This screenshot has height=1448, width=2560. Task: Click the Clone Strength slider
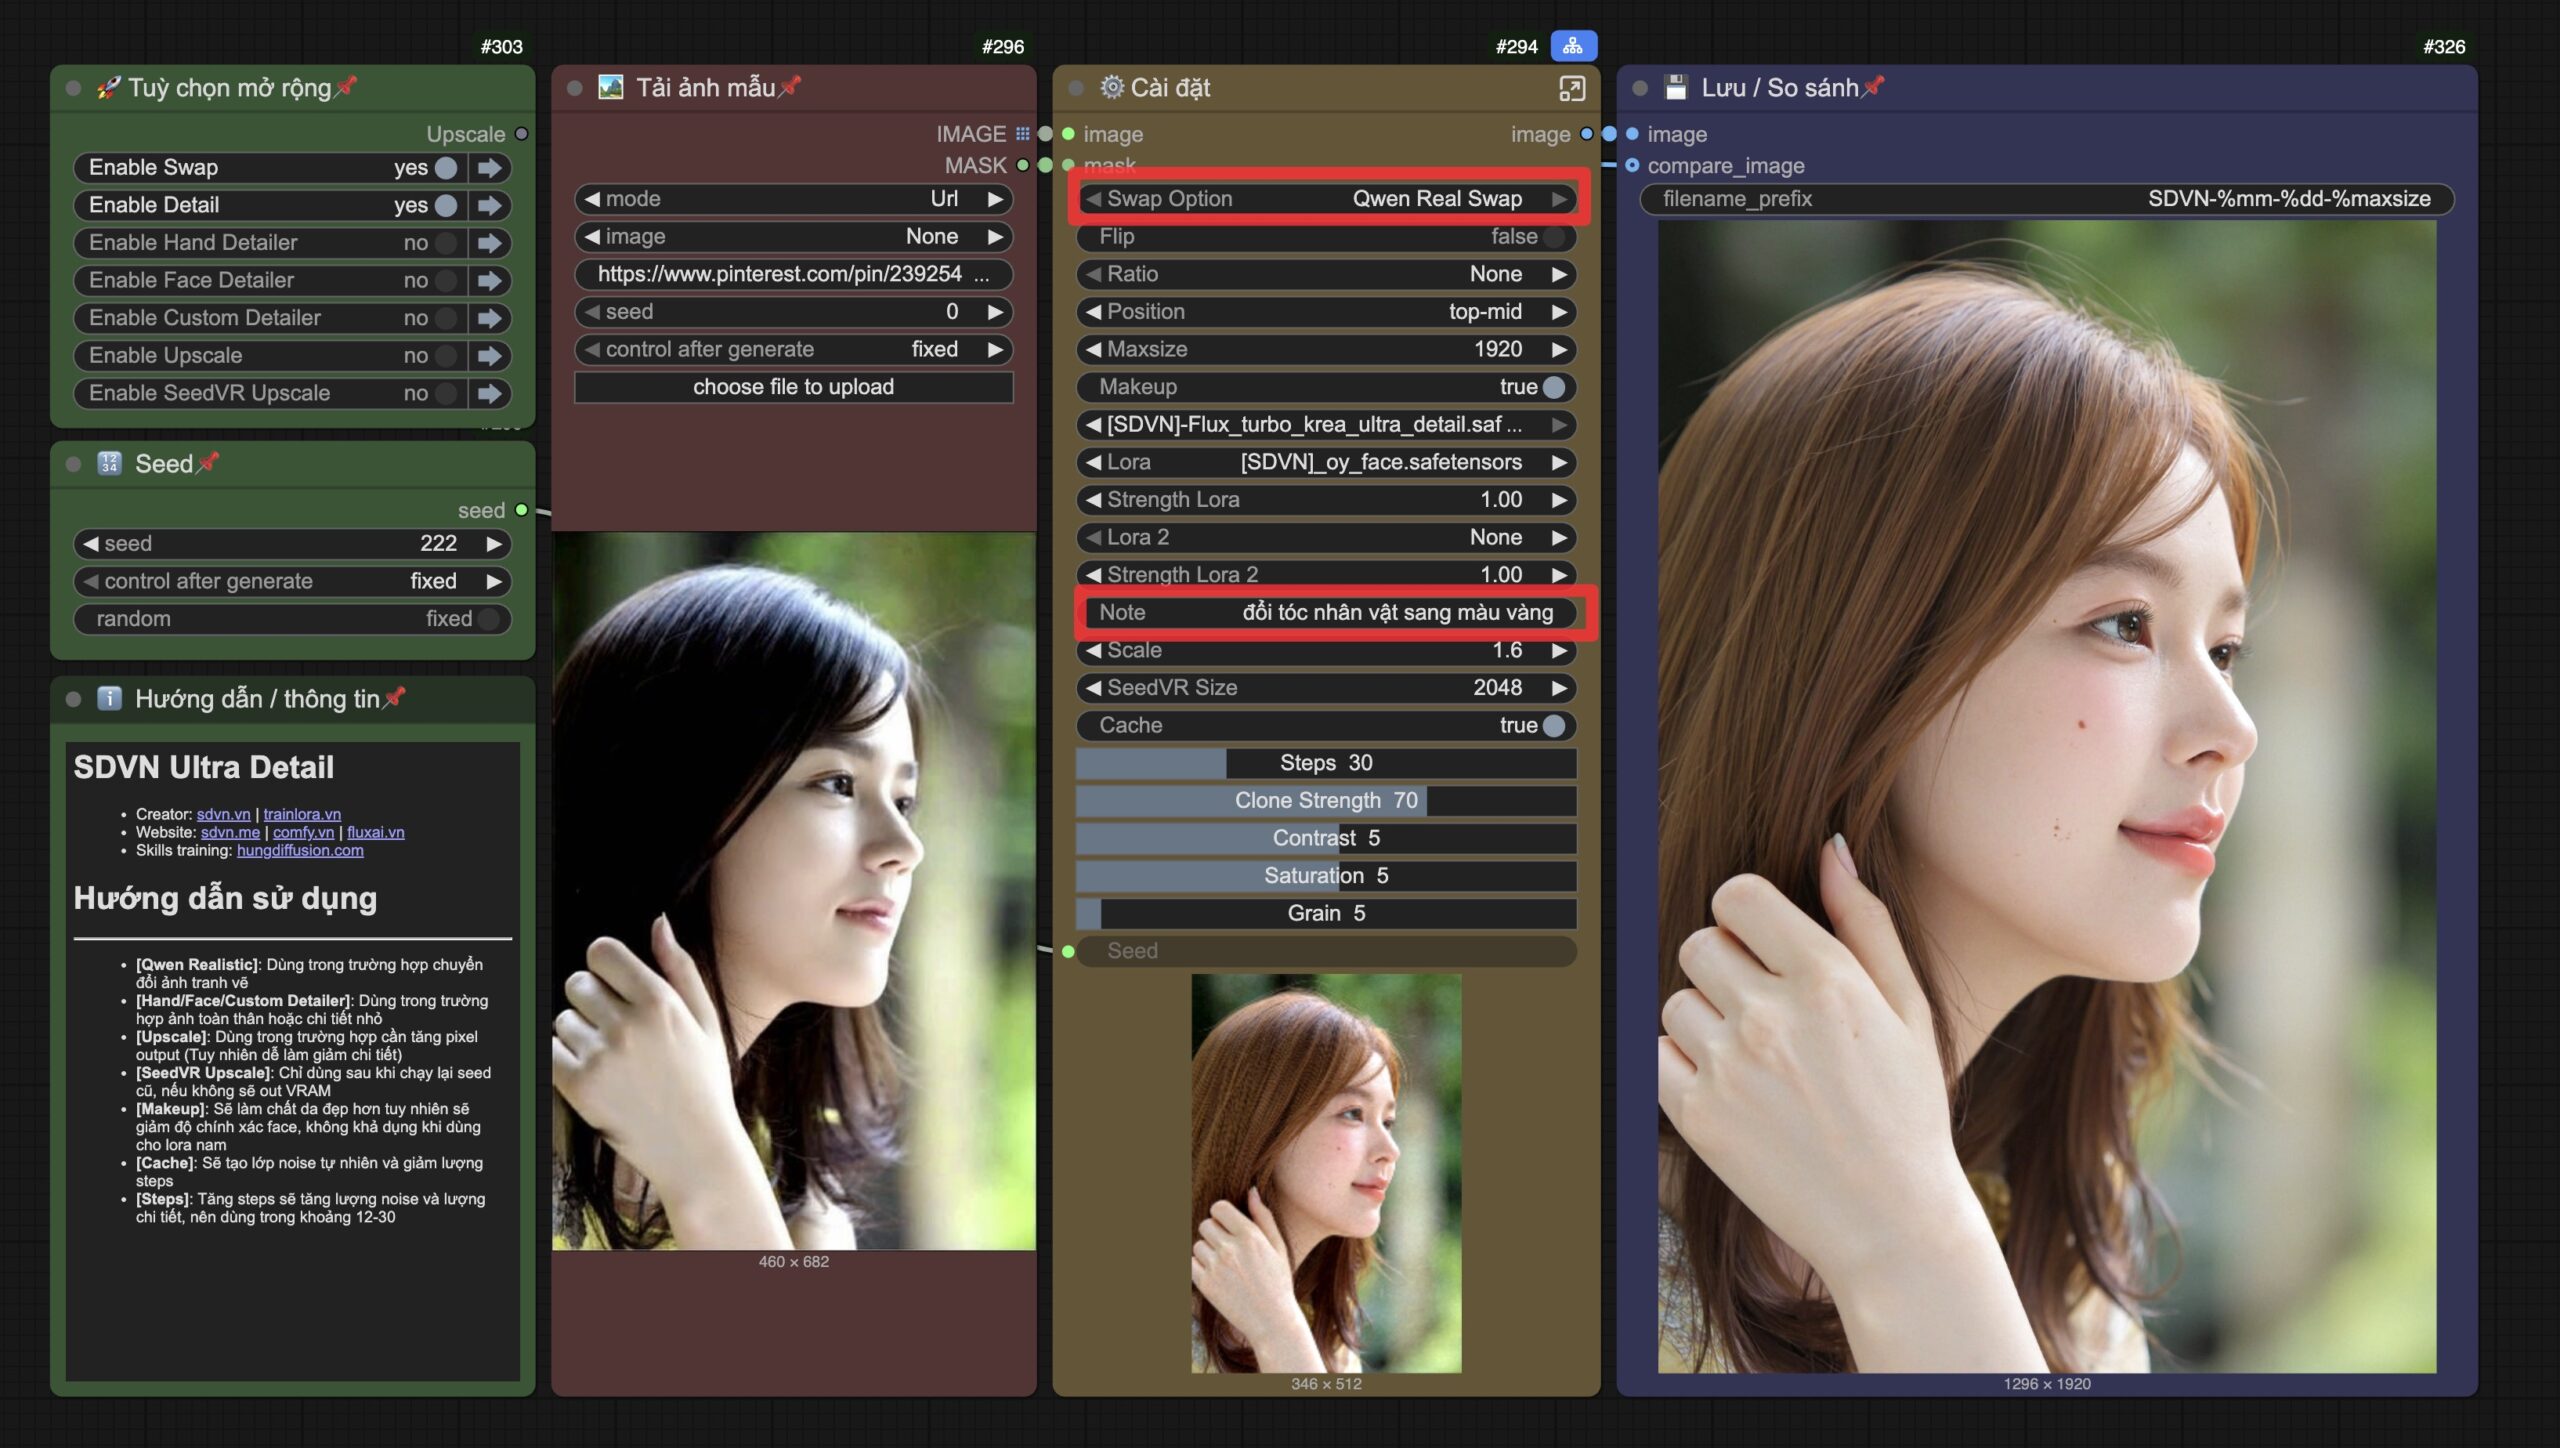(1326, 801)
